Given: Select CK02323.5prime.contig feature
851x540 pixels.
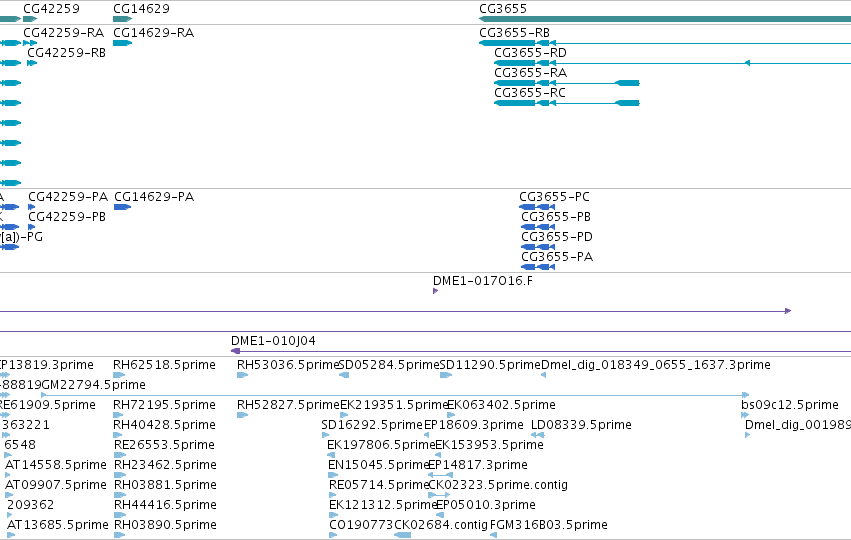Looking at the screenshot, I should 498,485.
